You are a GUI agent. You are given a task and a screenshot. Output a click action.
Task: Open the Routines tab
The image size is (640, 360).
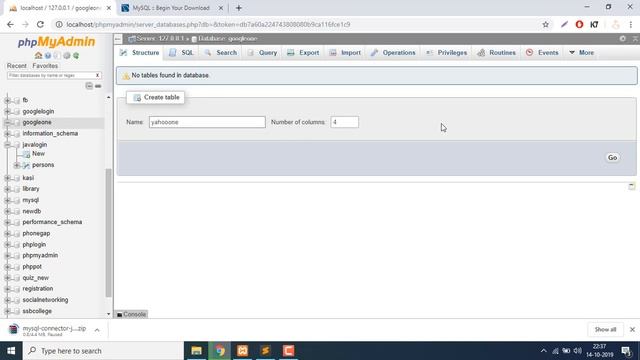coord(497,53)
